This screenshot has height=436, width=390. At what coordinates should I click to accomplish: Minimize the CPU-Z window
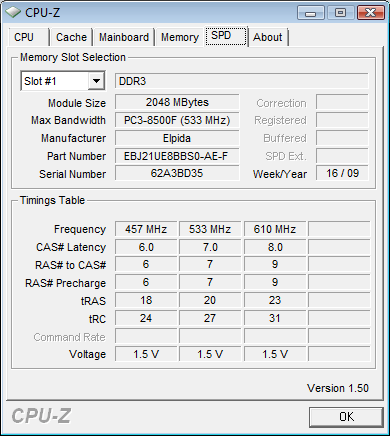(310, 13)
